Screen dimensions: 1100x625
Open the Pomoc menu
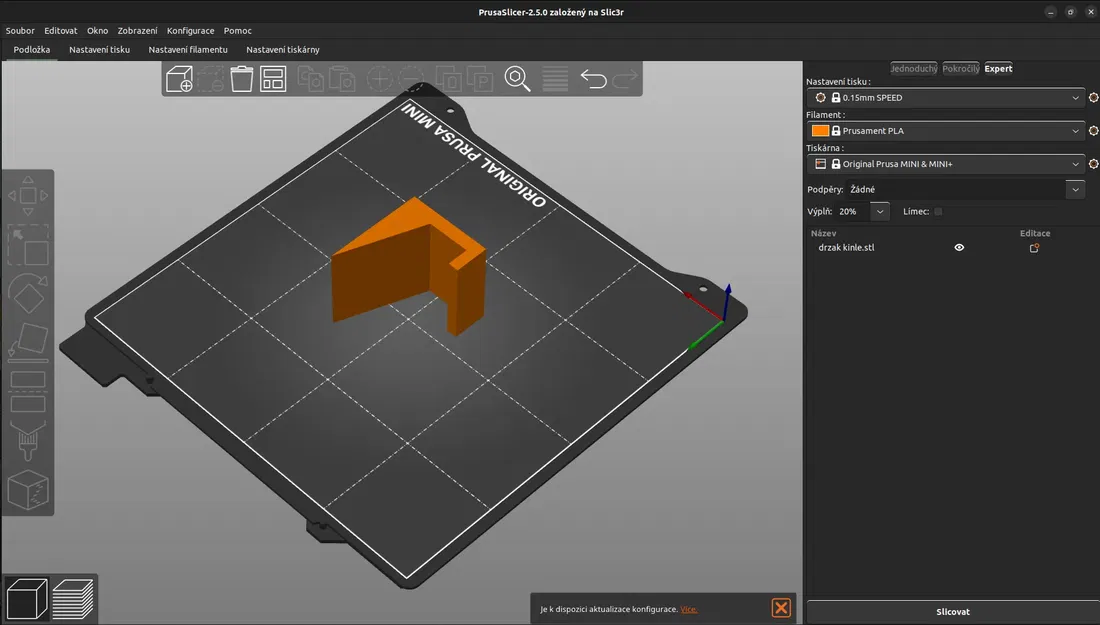point(238,31)
